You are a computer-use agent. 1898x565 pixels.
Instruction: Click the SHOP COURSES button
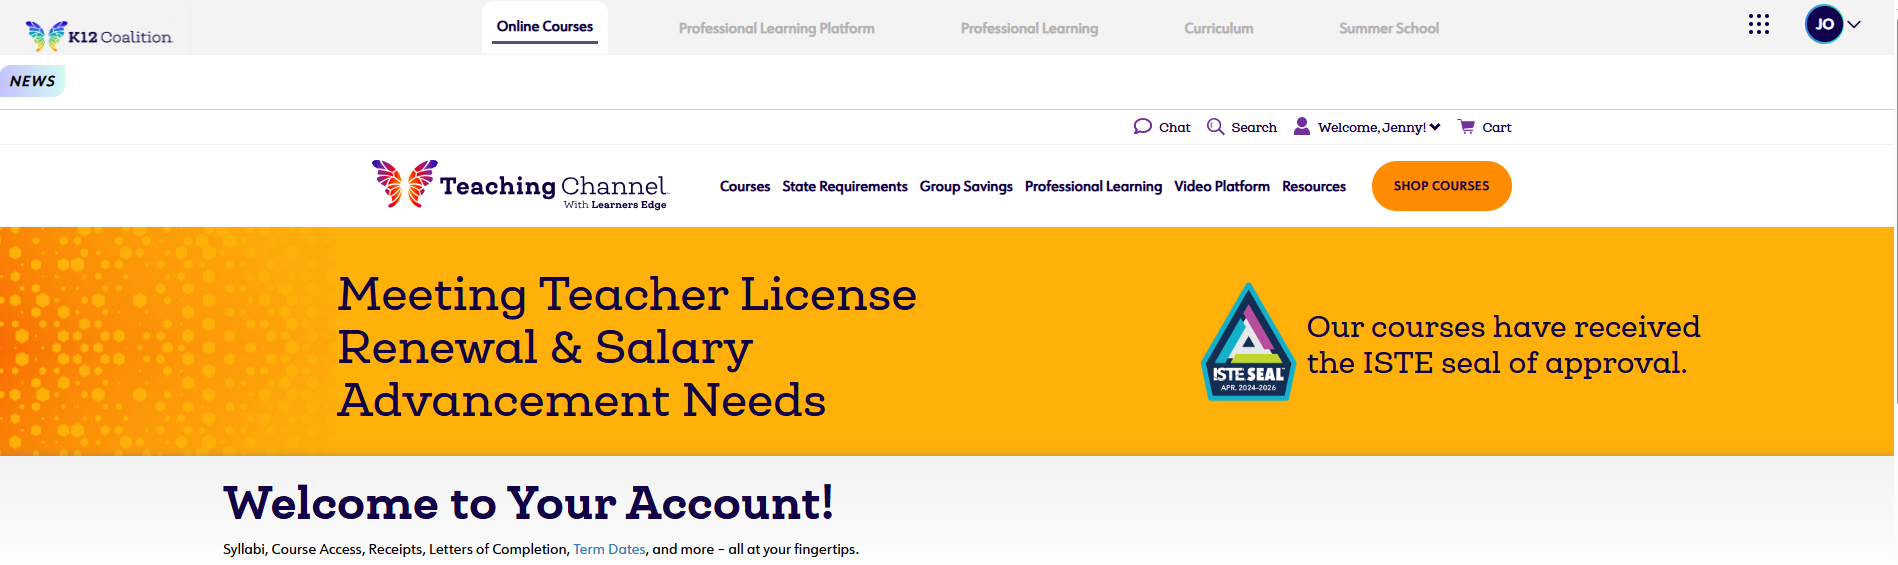click(x=1441, y=186)
